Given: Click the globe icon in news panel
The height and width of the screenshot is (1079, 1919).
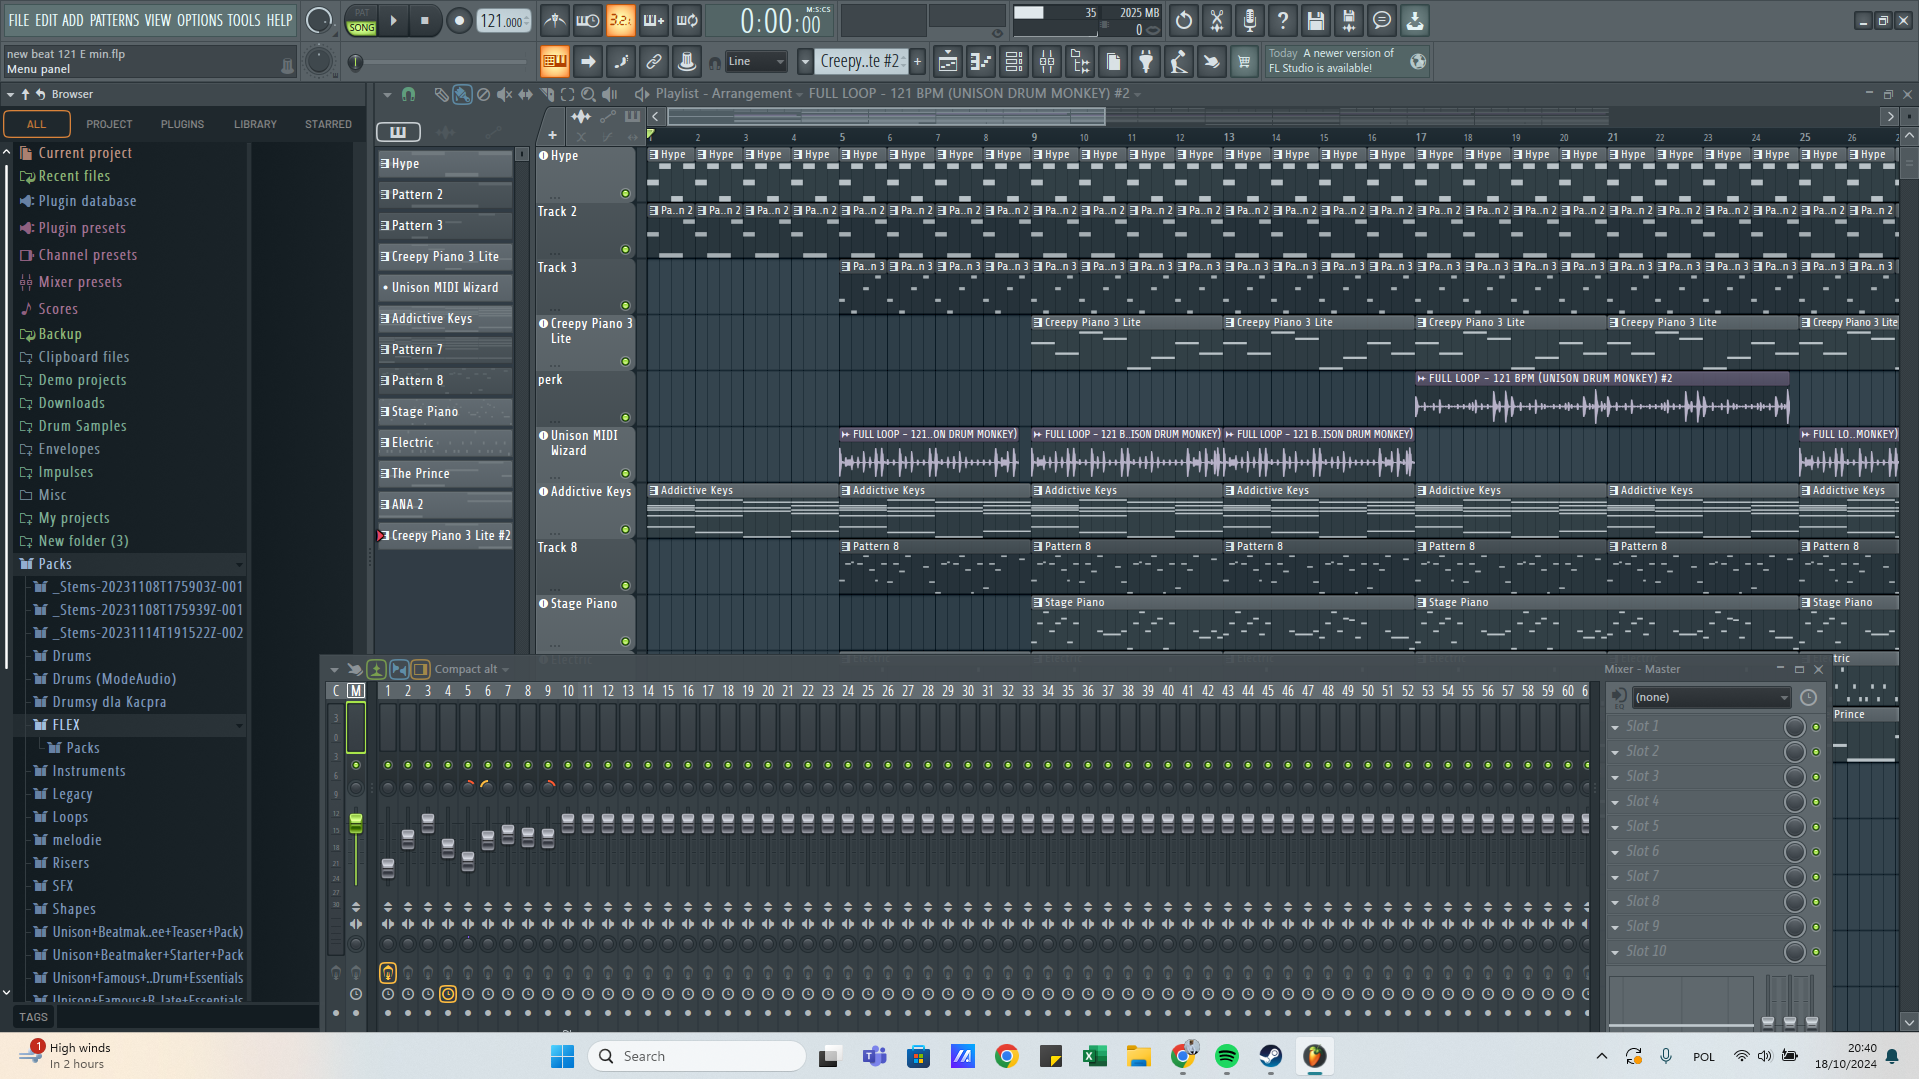Looking at the screenshot, I should pyautogui.click(x=1418, y=61).
